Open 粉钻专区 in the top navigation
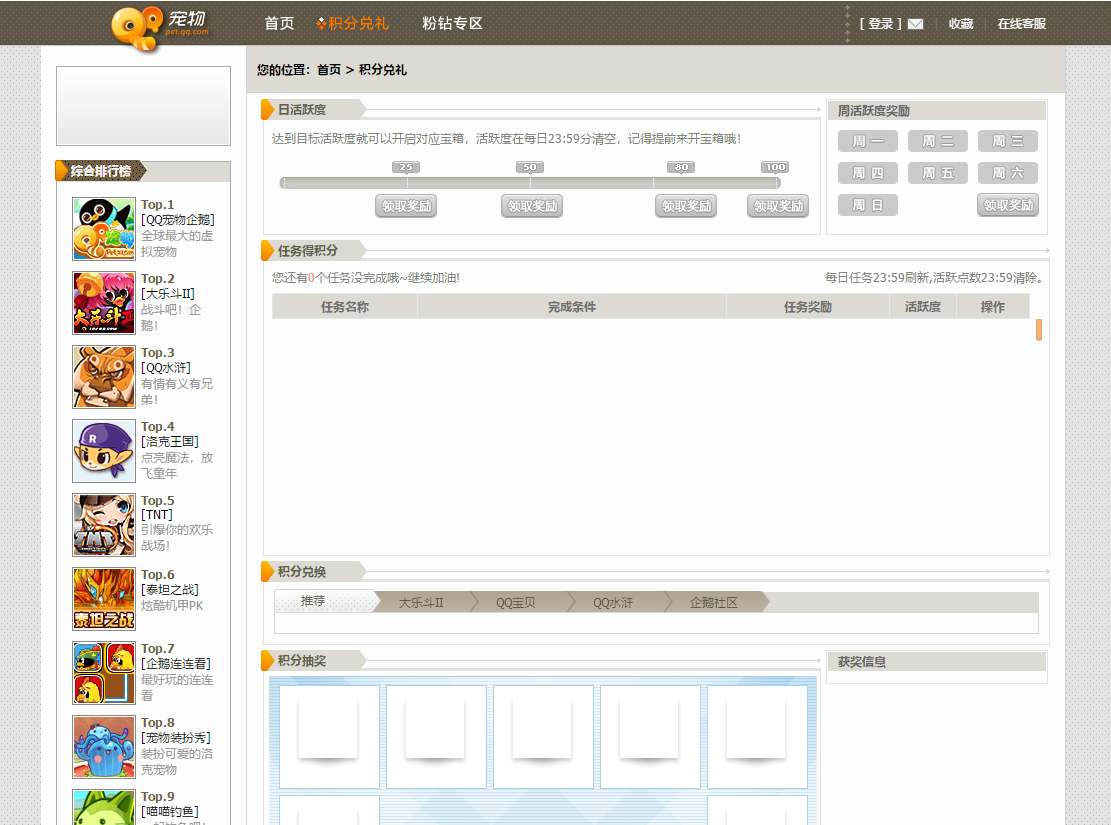 (x=452, y=23)
